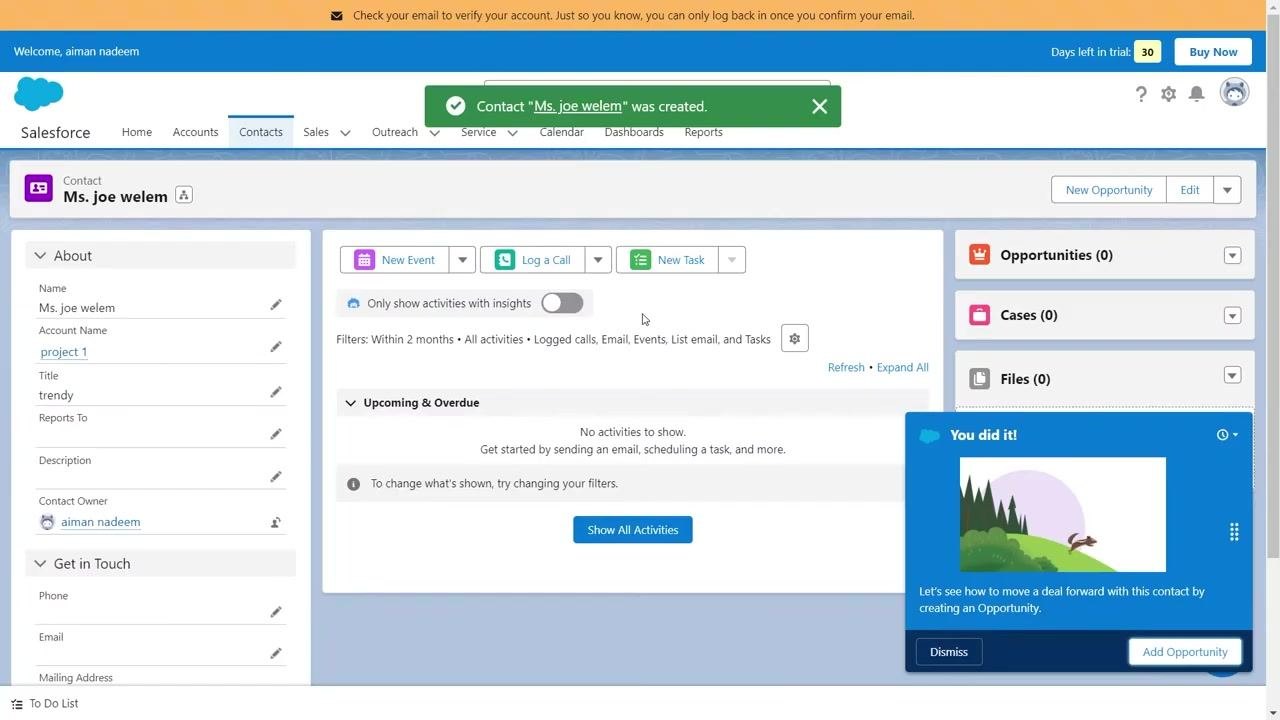Edit the Name field pencil icon
Screen dimensions: 1280x720
[x=276, y=305]
